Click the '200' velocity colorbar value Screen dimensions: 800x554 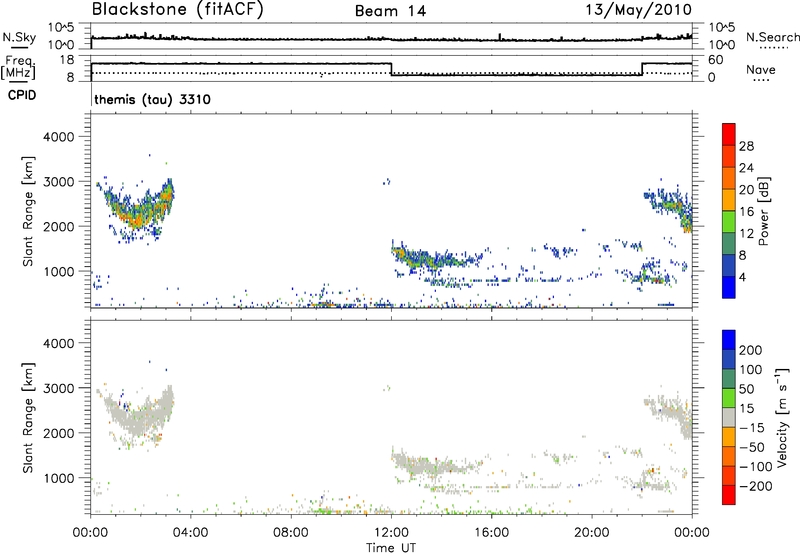pyautogui.click(x=751, y=350)
